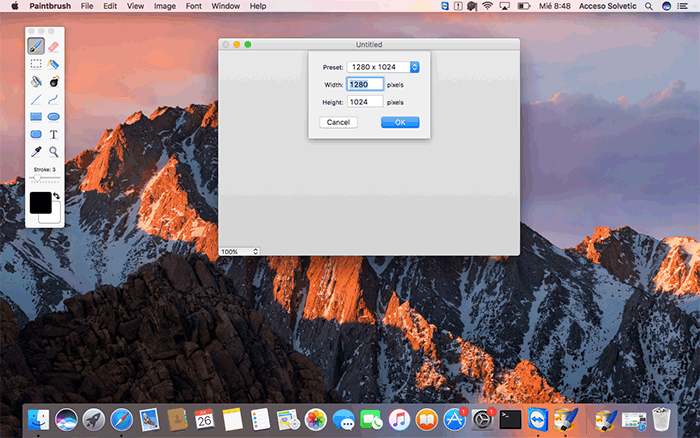Open Calendar in the Dock
The height and width of the screenshot is (438, 700).
point(204,420)
